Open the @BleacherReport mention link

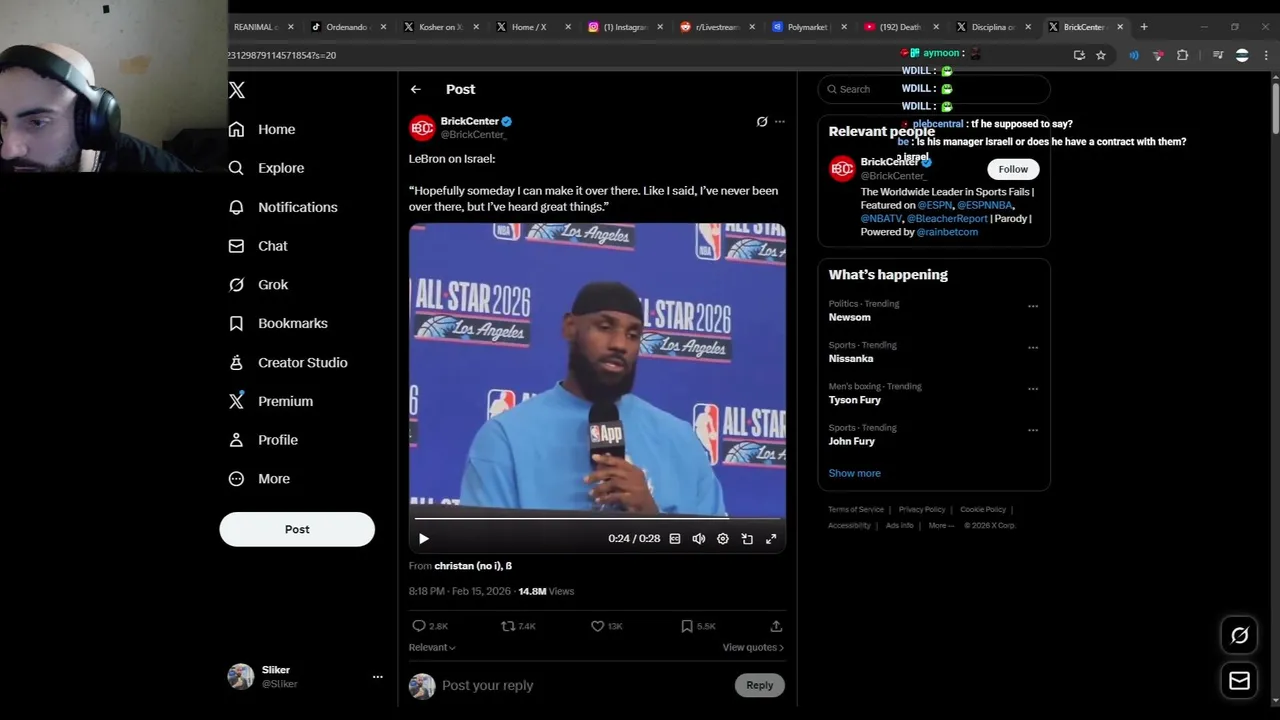coord(947,218)
